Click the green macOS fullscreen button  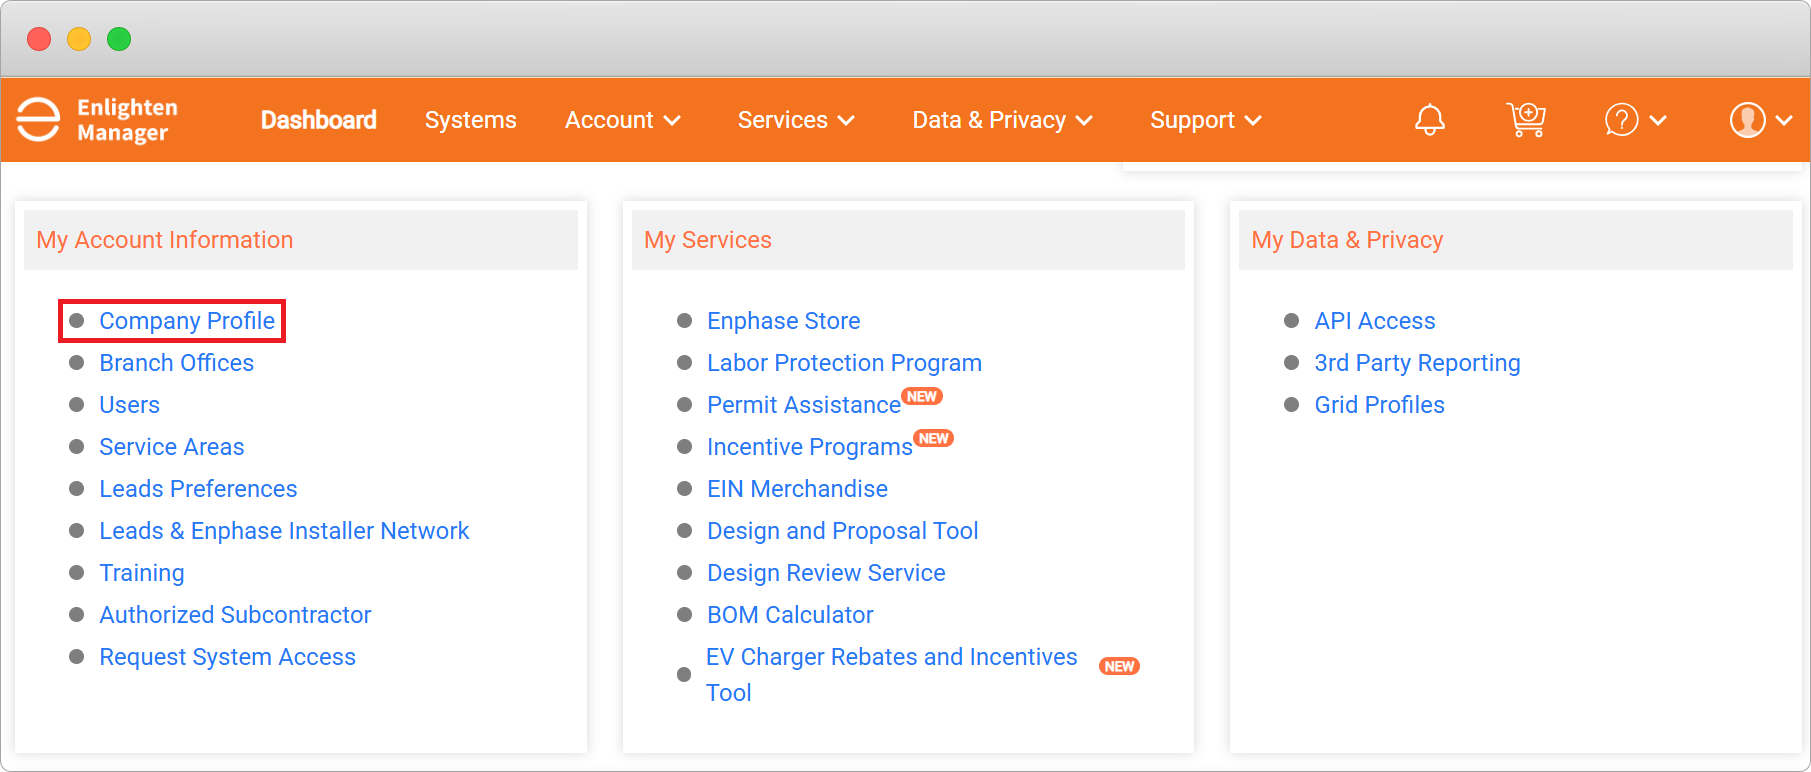point(119,39)
